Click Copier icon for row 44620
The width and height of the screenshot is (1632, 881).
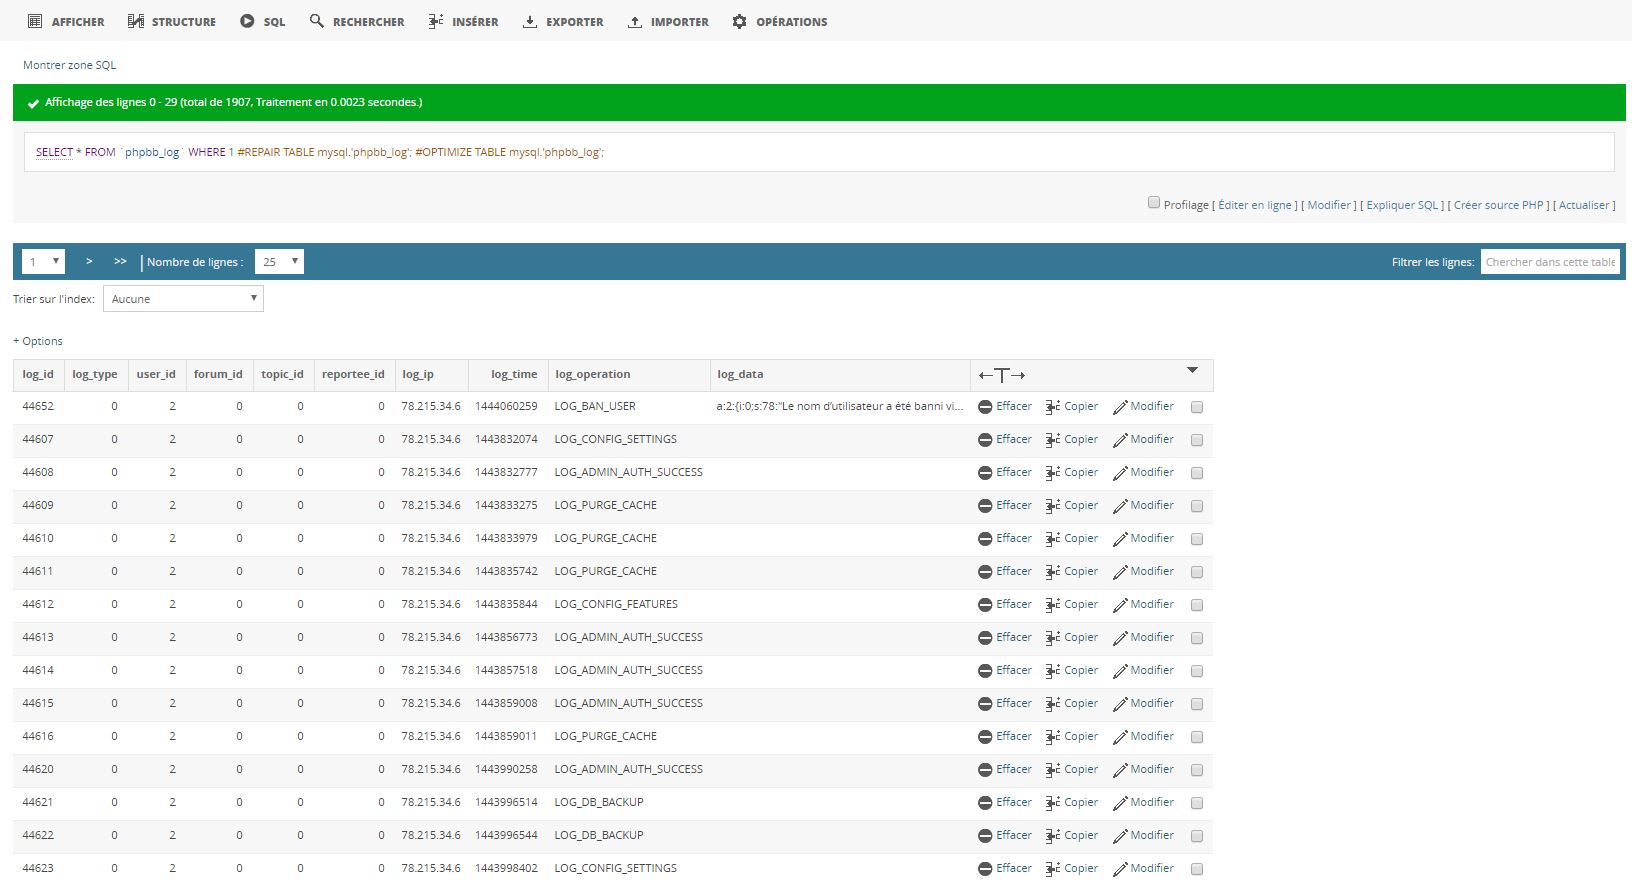[x=1052, y=770]
